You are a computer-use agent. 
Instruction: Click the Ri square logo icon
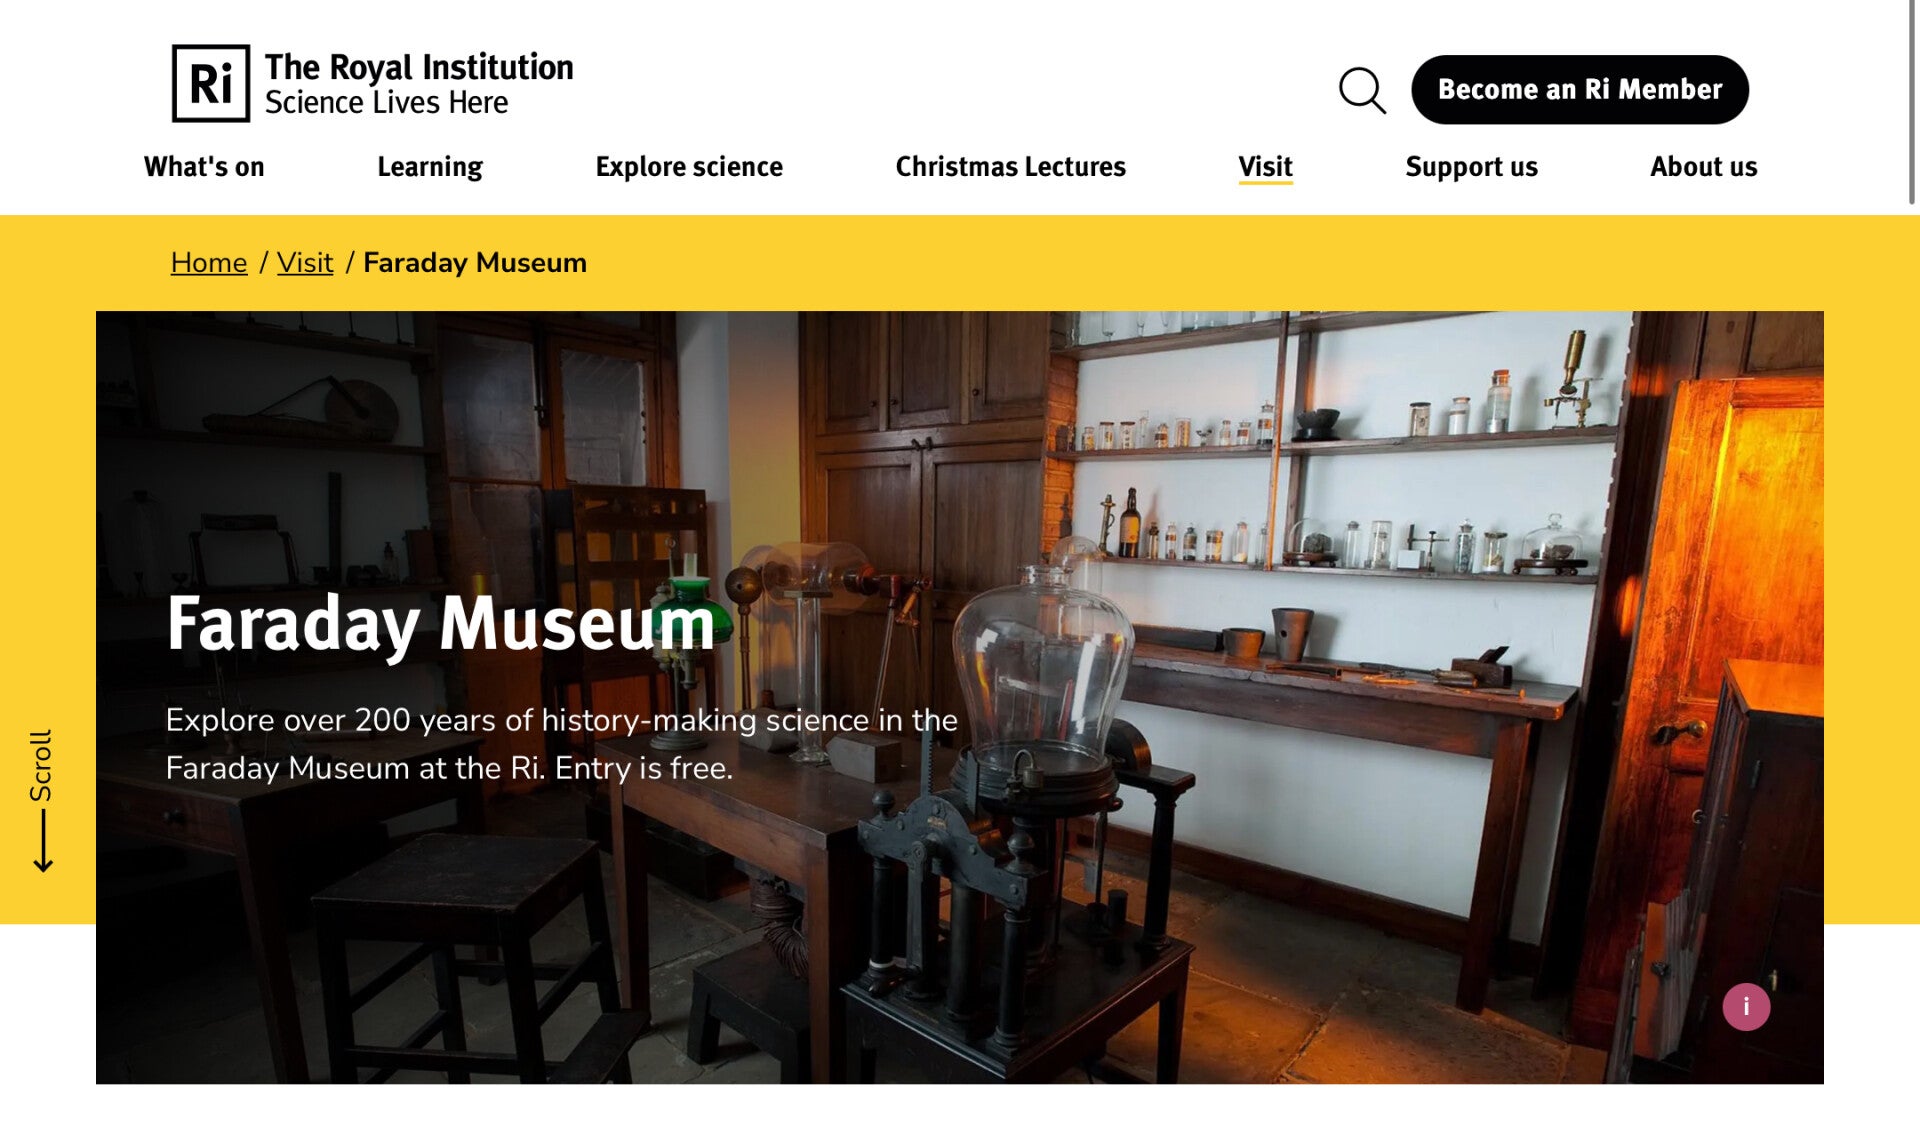pyautogui.click(x=211, y=83)
